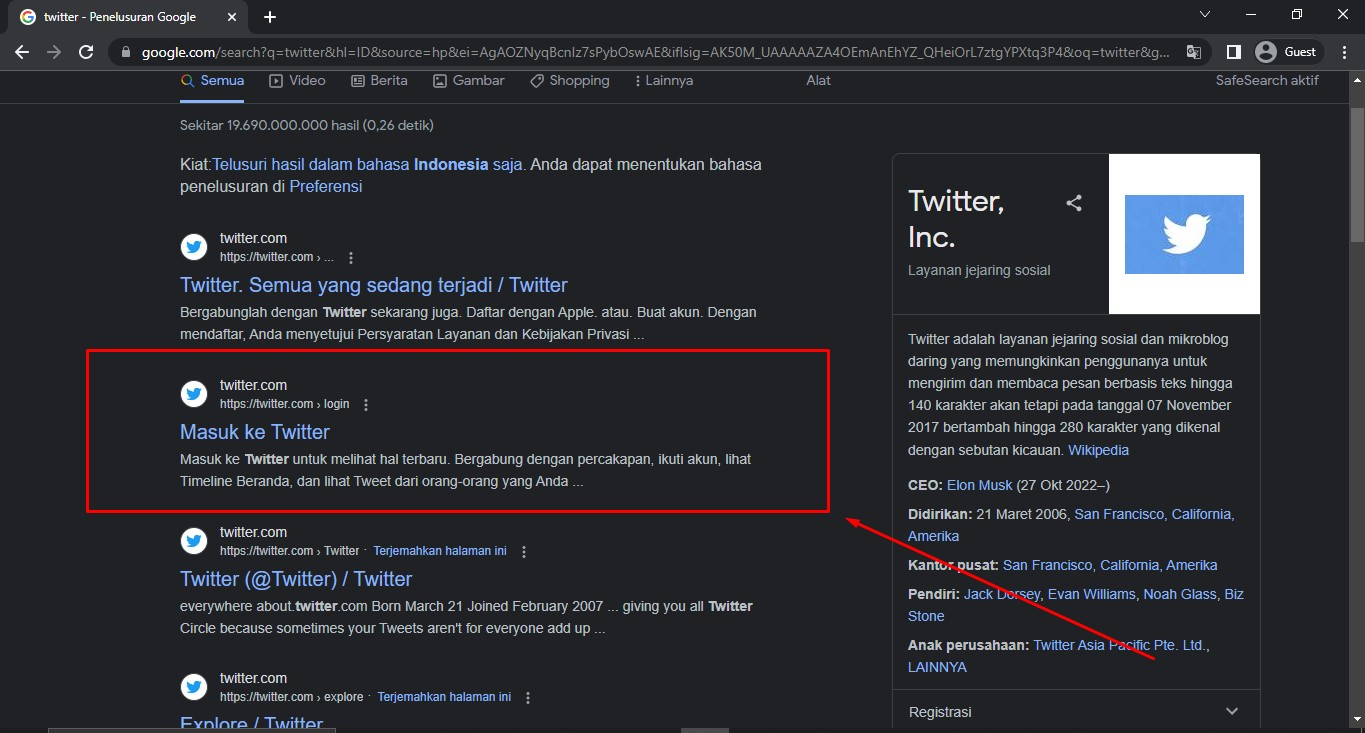The width and height of the screenshot is (1365, 733).
Task: Open Twitter Asia Pacific Pte. Ltd. link
Action: 1119,645
